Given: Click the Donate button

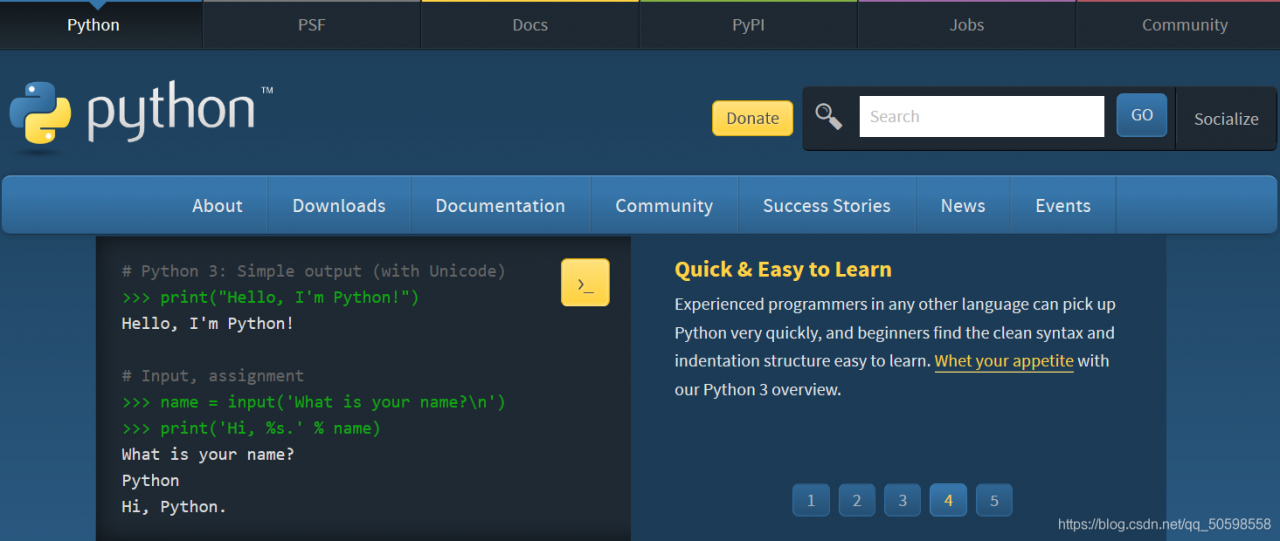Looking at the screenshot, I should pyautogui.click(x=752, y=118).
